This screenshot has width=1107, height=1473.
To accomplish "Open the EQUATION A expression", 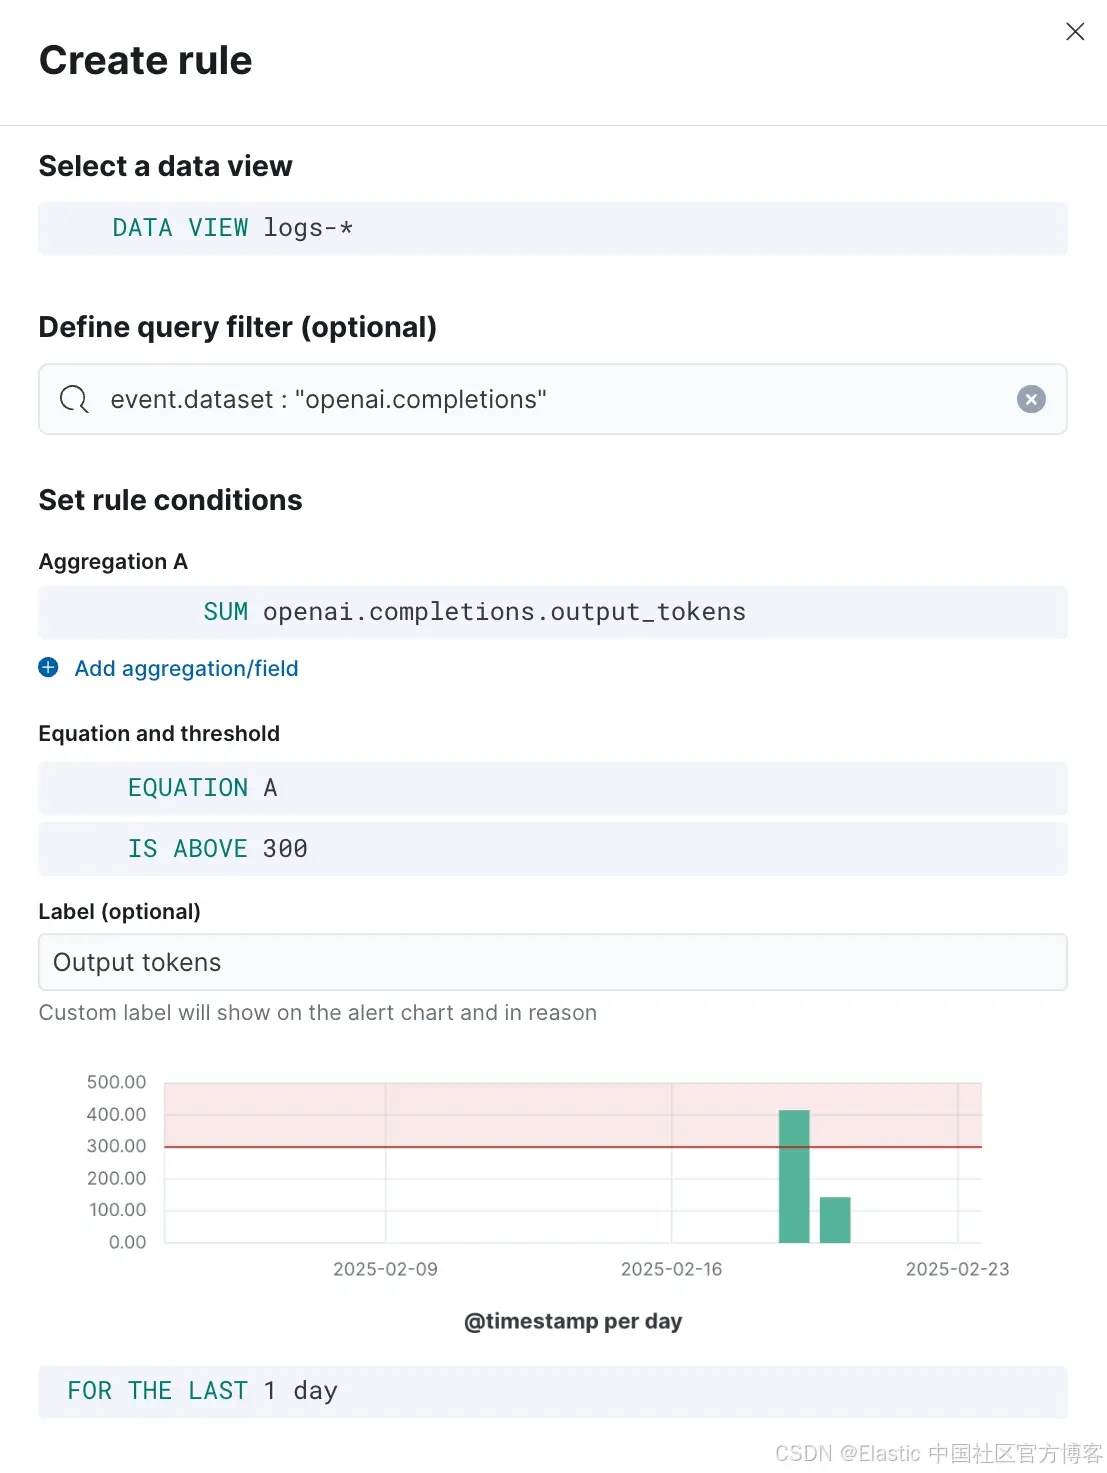I will tap(553, 788).
